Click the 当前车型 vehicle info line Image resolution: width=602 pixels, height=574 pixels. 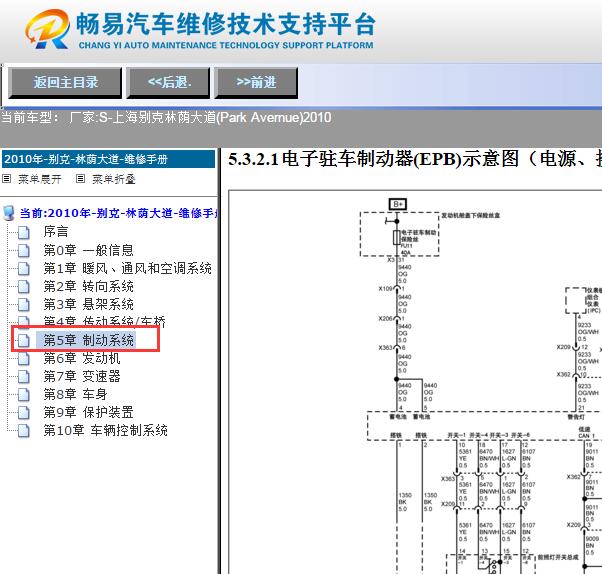(166, 117)
